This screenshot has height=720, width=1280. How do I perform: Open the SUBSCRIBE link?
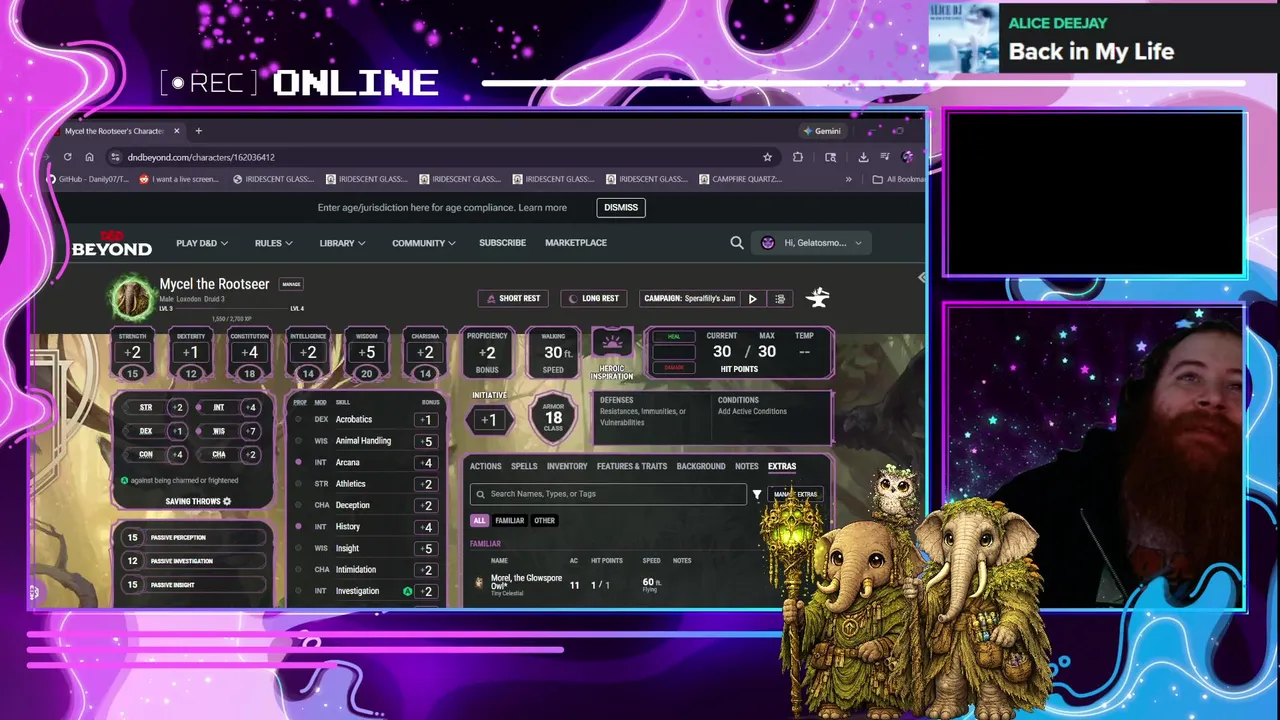click(x=502, y=243)
